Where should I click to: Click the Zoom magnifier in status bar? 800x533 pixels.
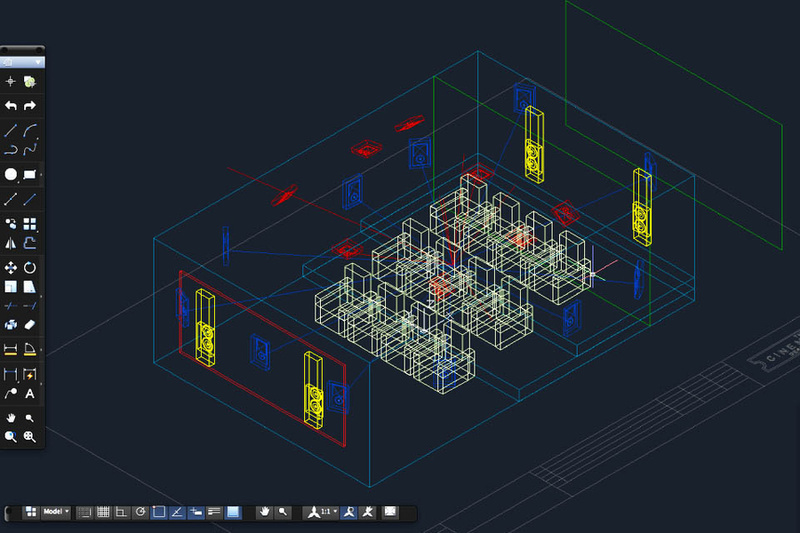(283, 512)
